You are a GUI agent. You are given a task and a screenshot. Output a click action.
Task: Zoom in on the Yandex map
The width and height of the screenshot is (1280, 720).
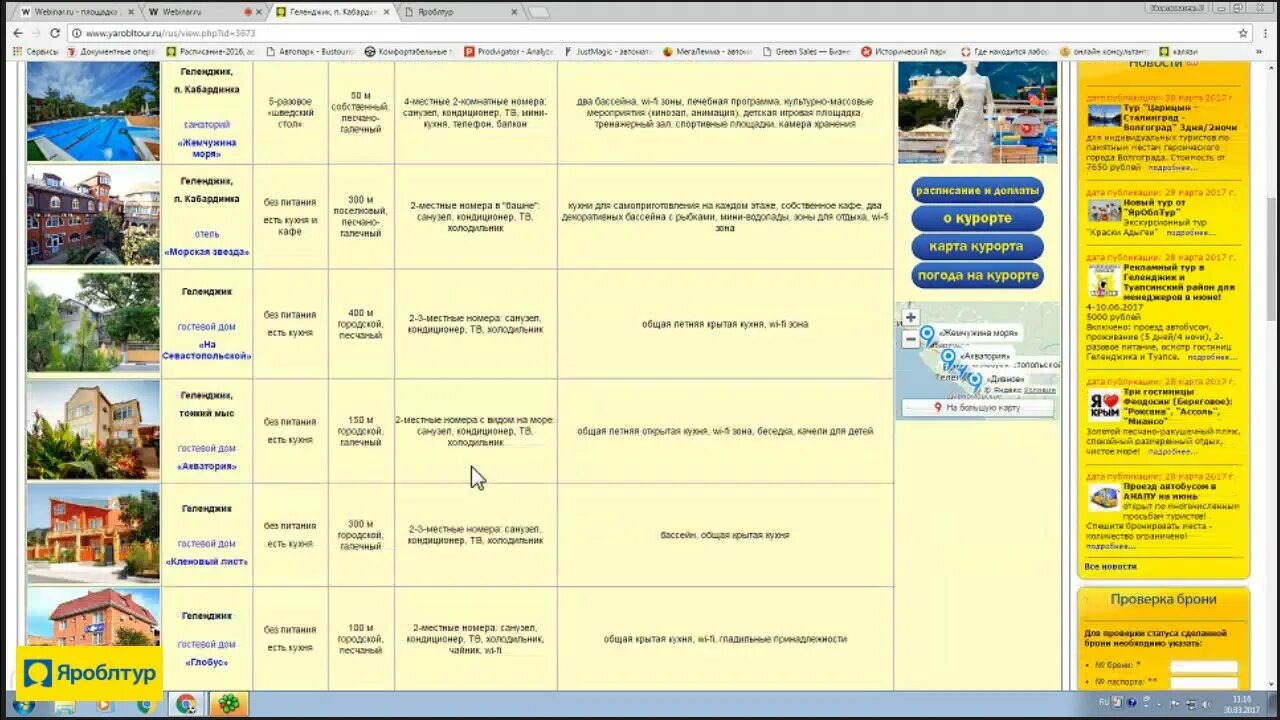(x=910, y=317)
